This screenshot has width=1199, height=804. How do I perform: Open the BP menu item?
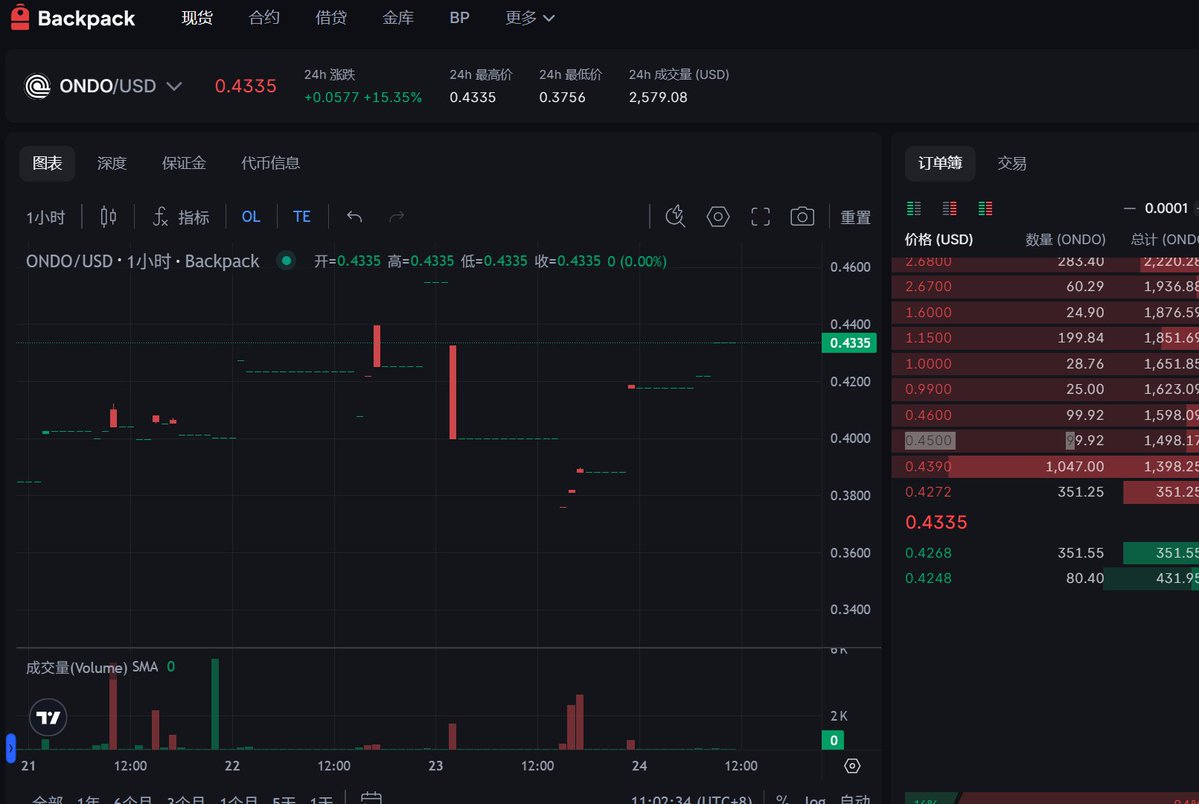click(x=460, y=18)
